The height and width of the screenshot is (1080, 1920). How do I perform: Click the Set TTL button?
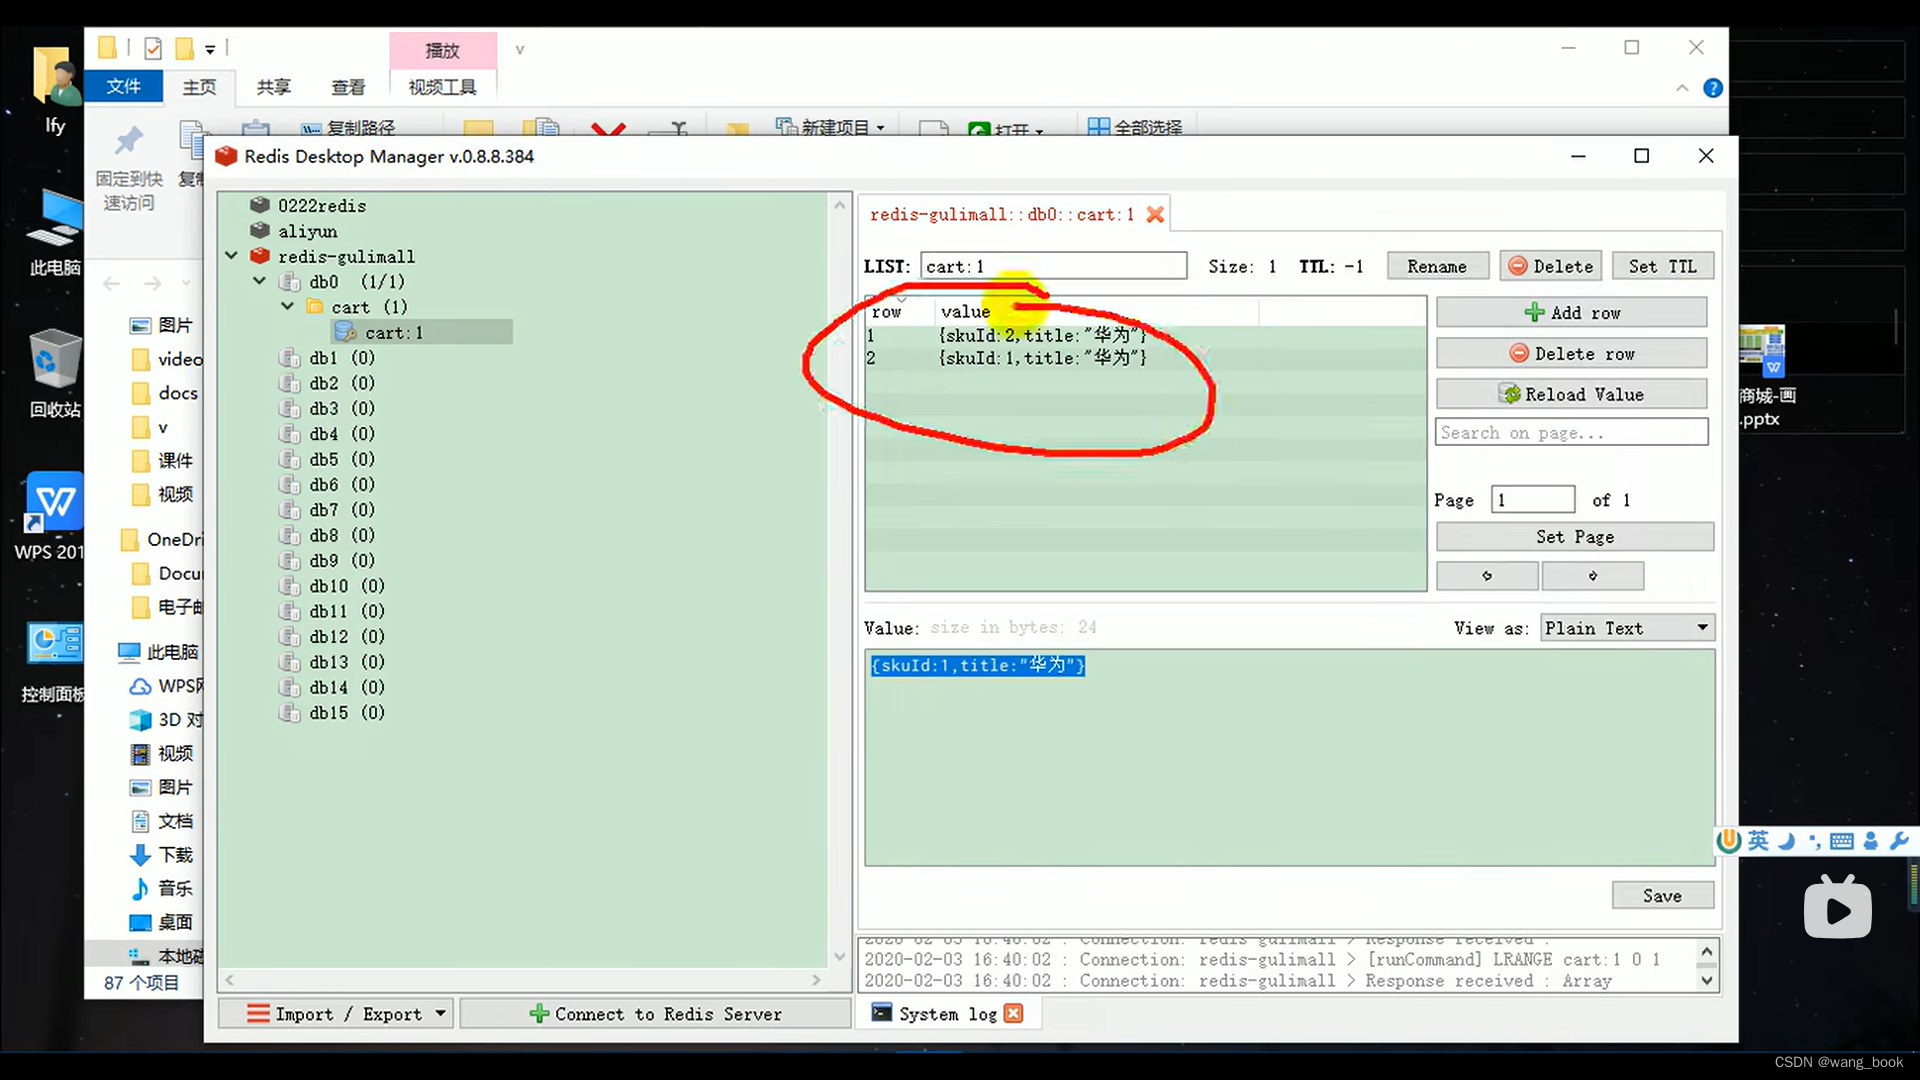click(x=1663, y=266)
